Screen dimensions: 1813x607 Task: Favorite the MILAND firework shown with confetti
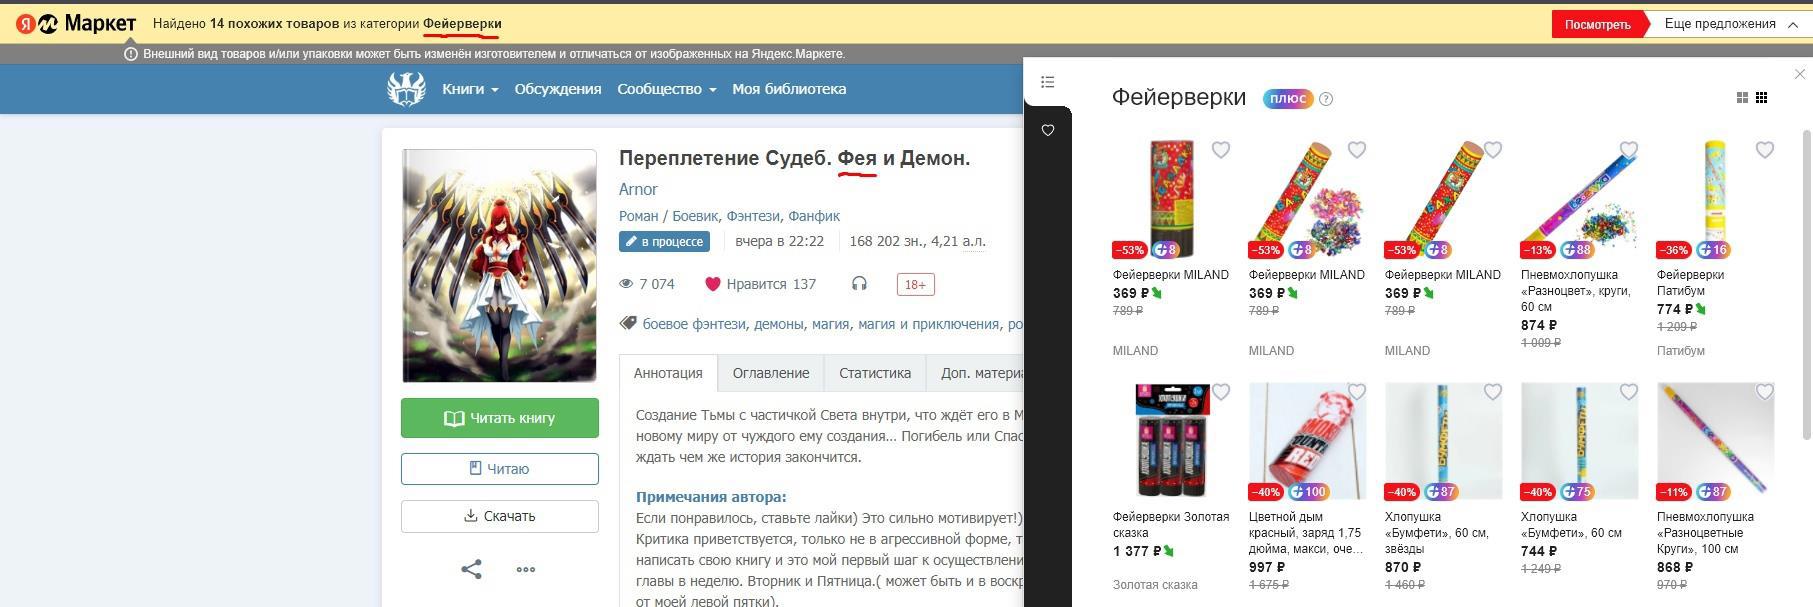coord(1357,150)
